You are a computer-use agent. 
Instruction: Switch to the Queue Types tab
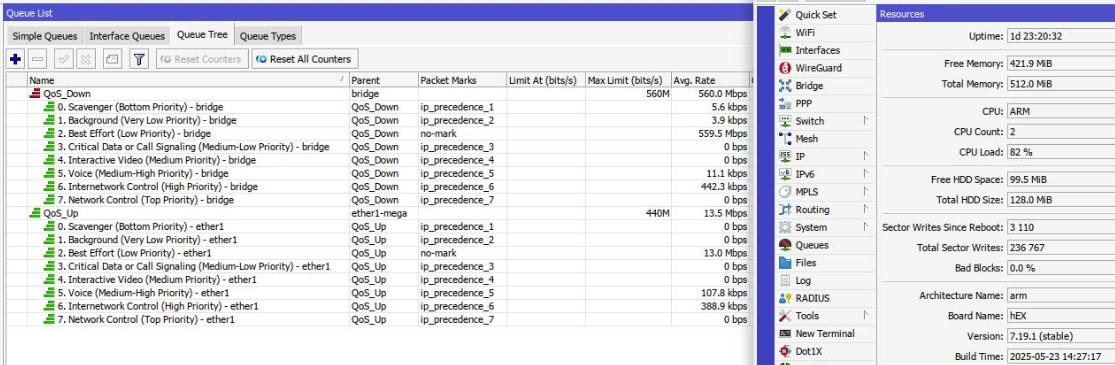coord(267,36)
